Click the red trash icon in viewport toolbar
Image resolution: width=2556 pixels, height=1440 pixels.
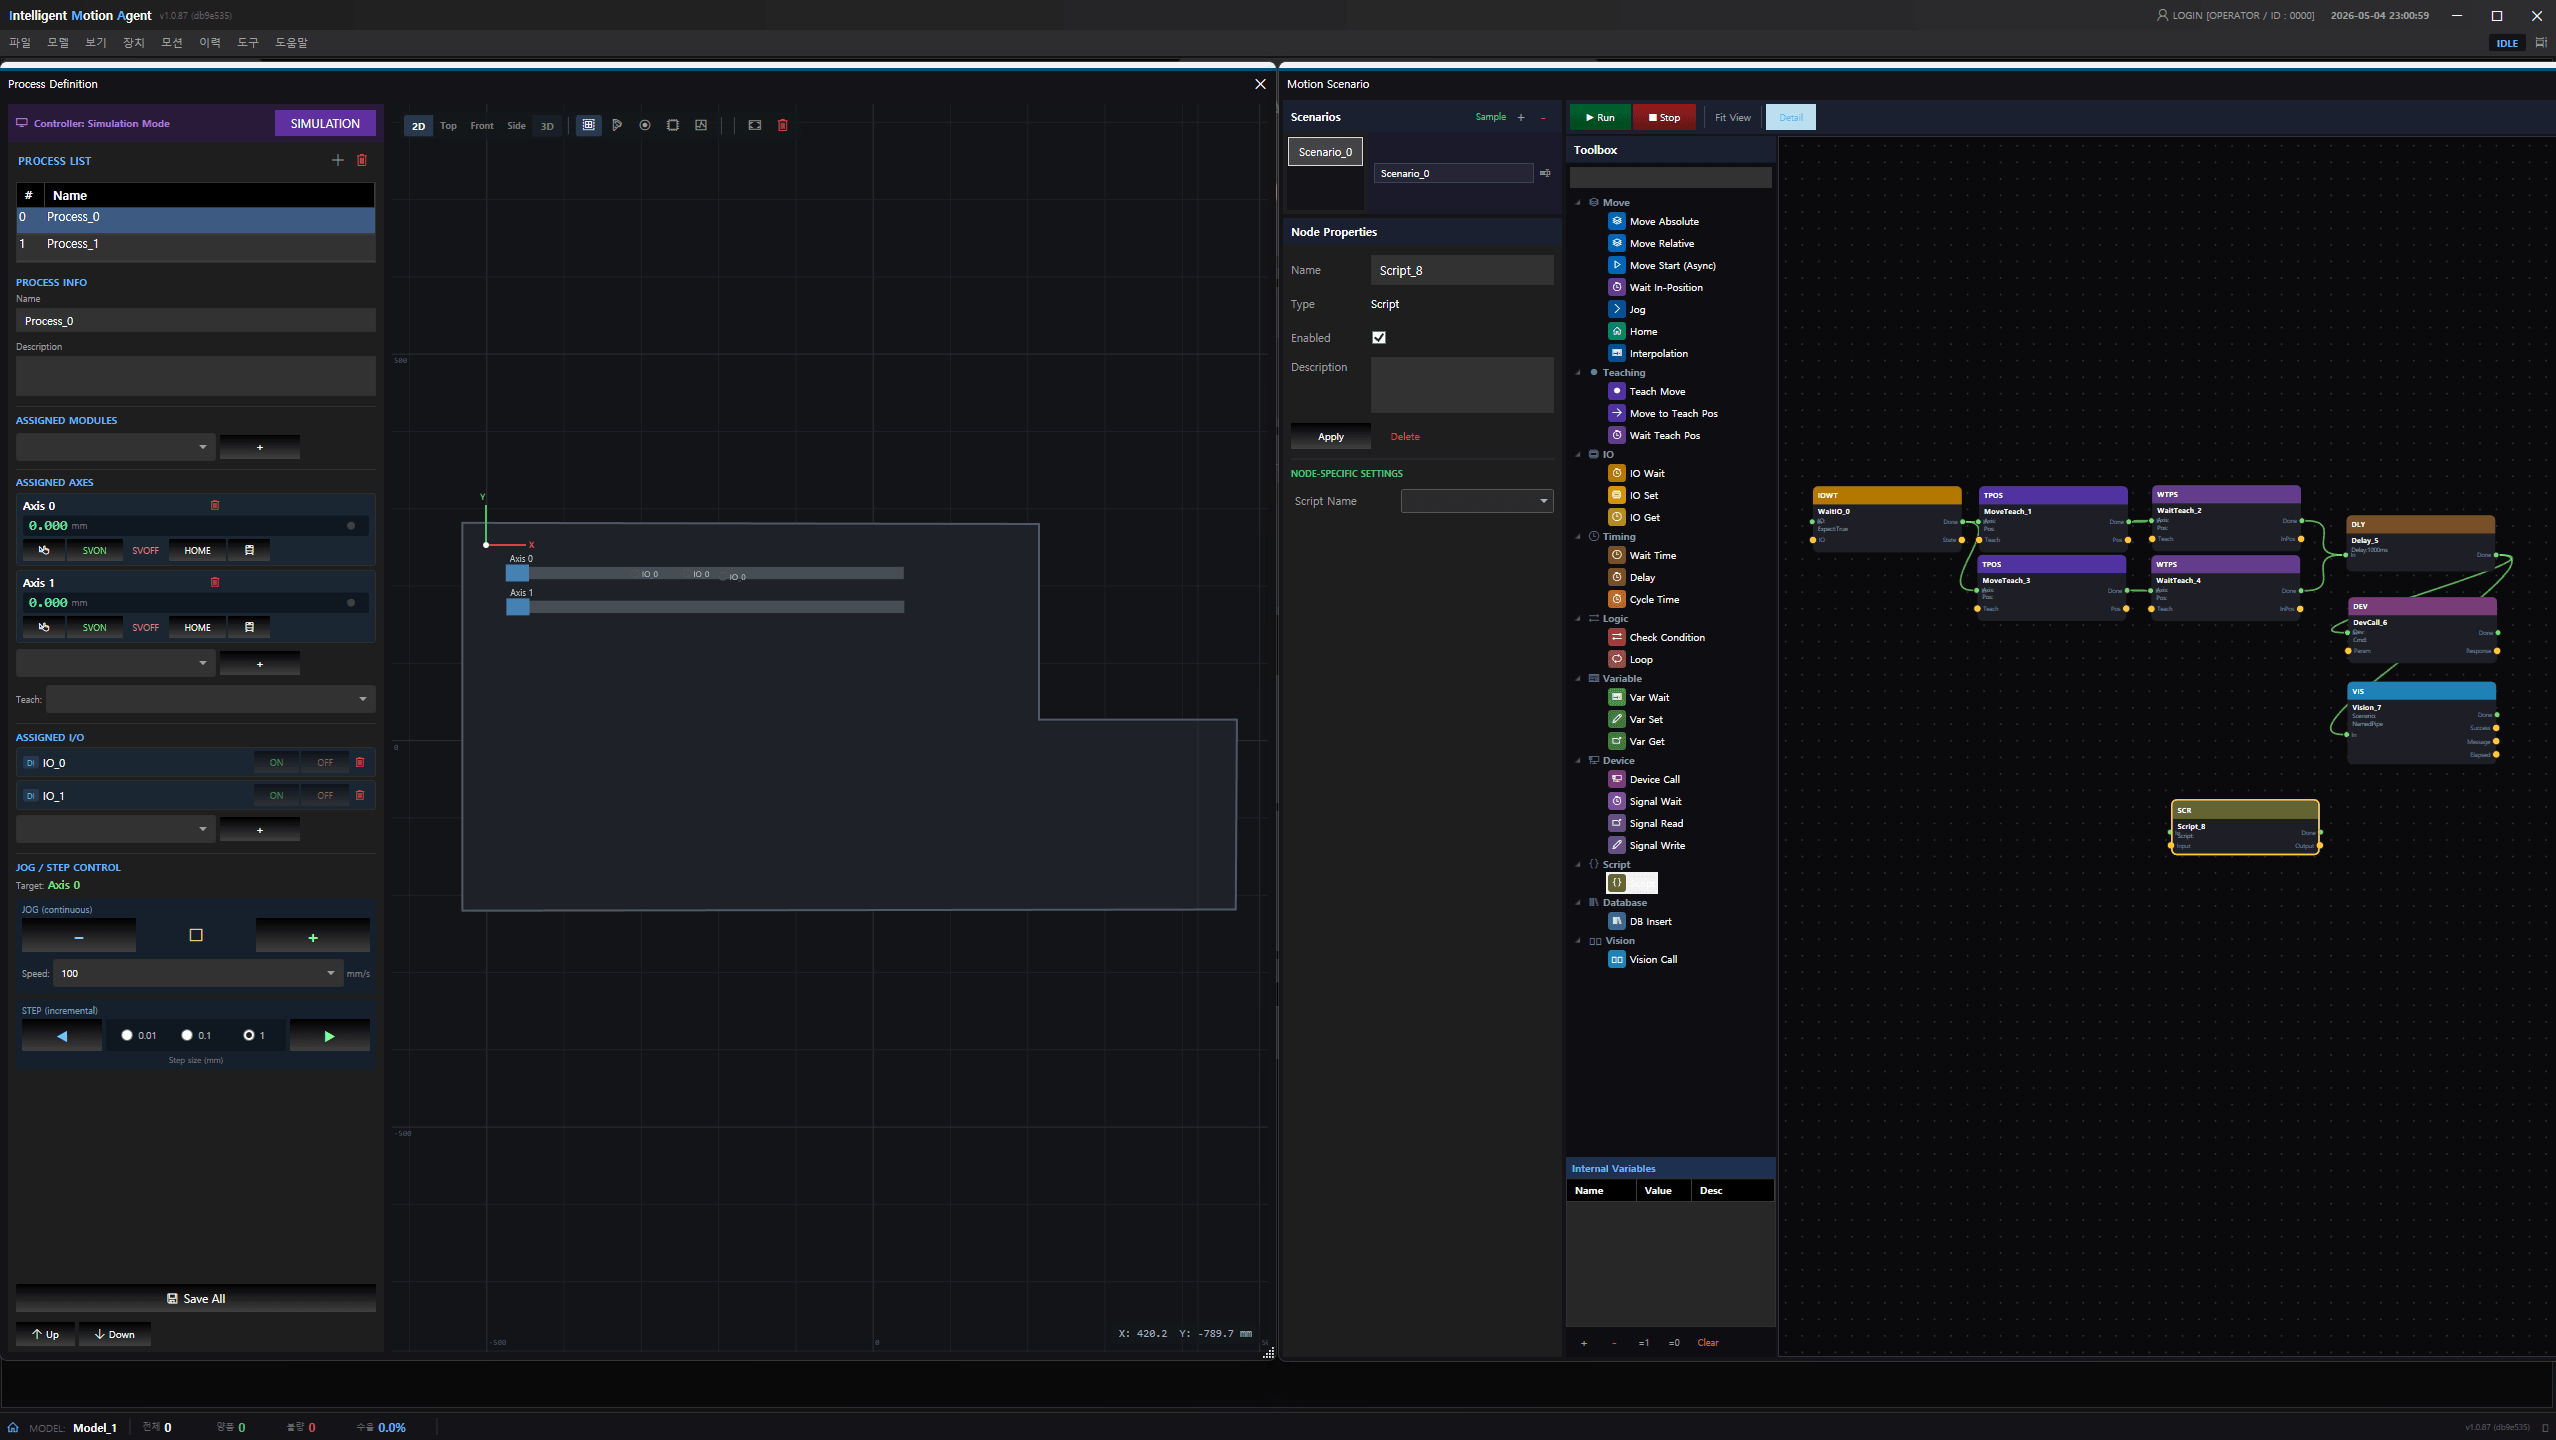pos(783,125)
